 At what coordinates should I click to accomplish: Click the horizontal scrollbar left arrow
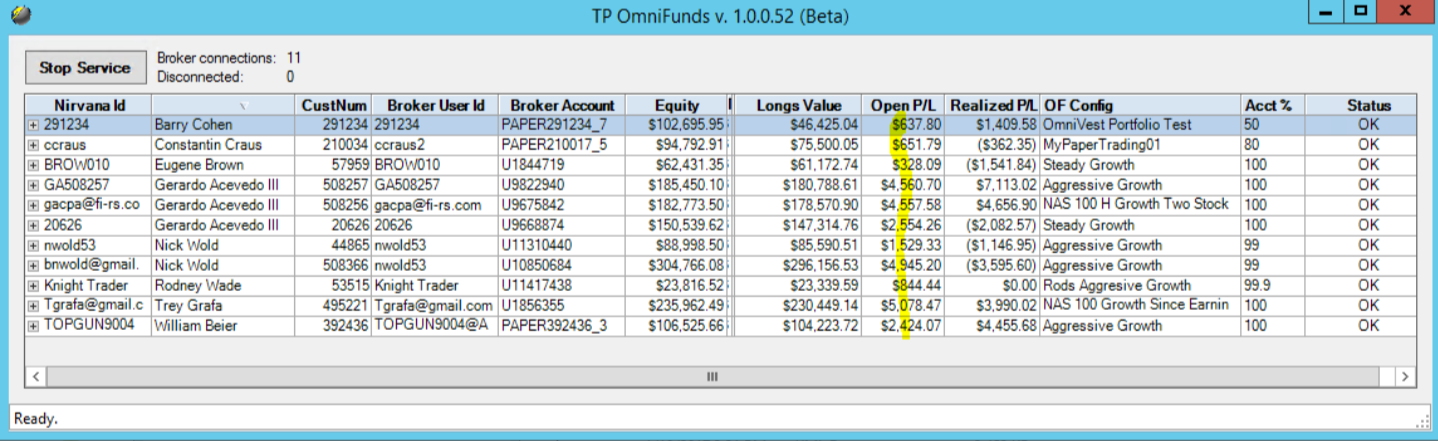pos(35,377)
